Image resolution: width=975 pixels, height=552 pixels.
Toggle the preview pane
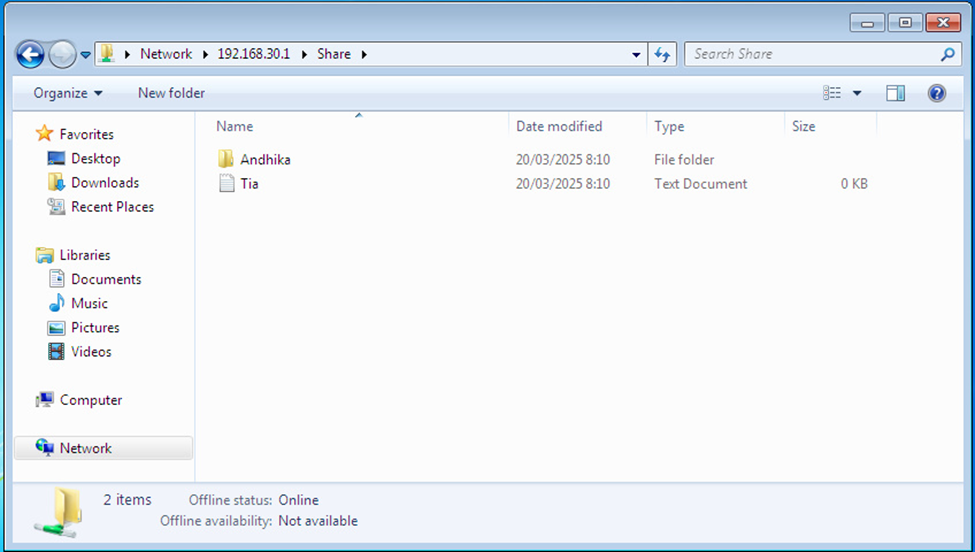coord(895,93)
